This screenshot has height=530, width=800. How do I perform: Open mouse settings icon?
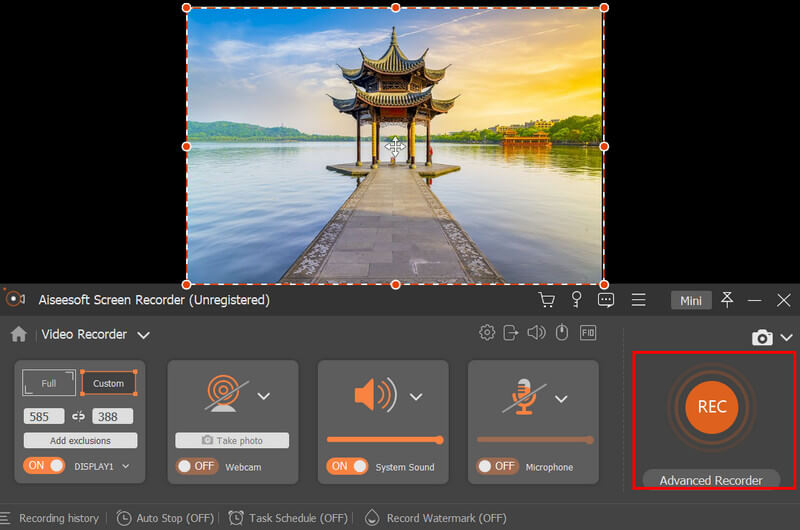[562, 333]
